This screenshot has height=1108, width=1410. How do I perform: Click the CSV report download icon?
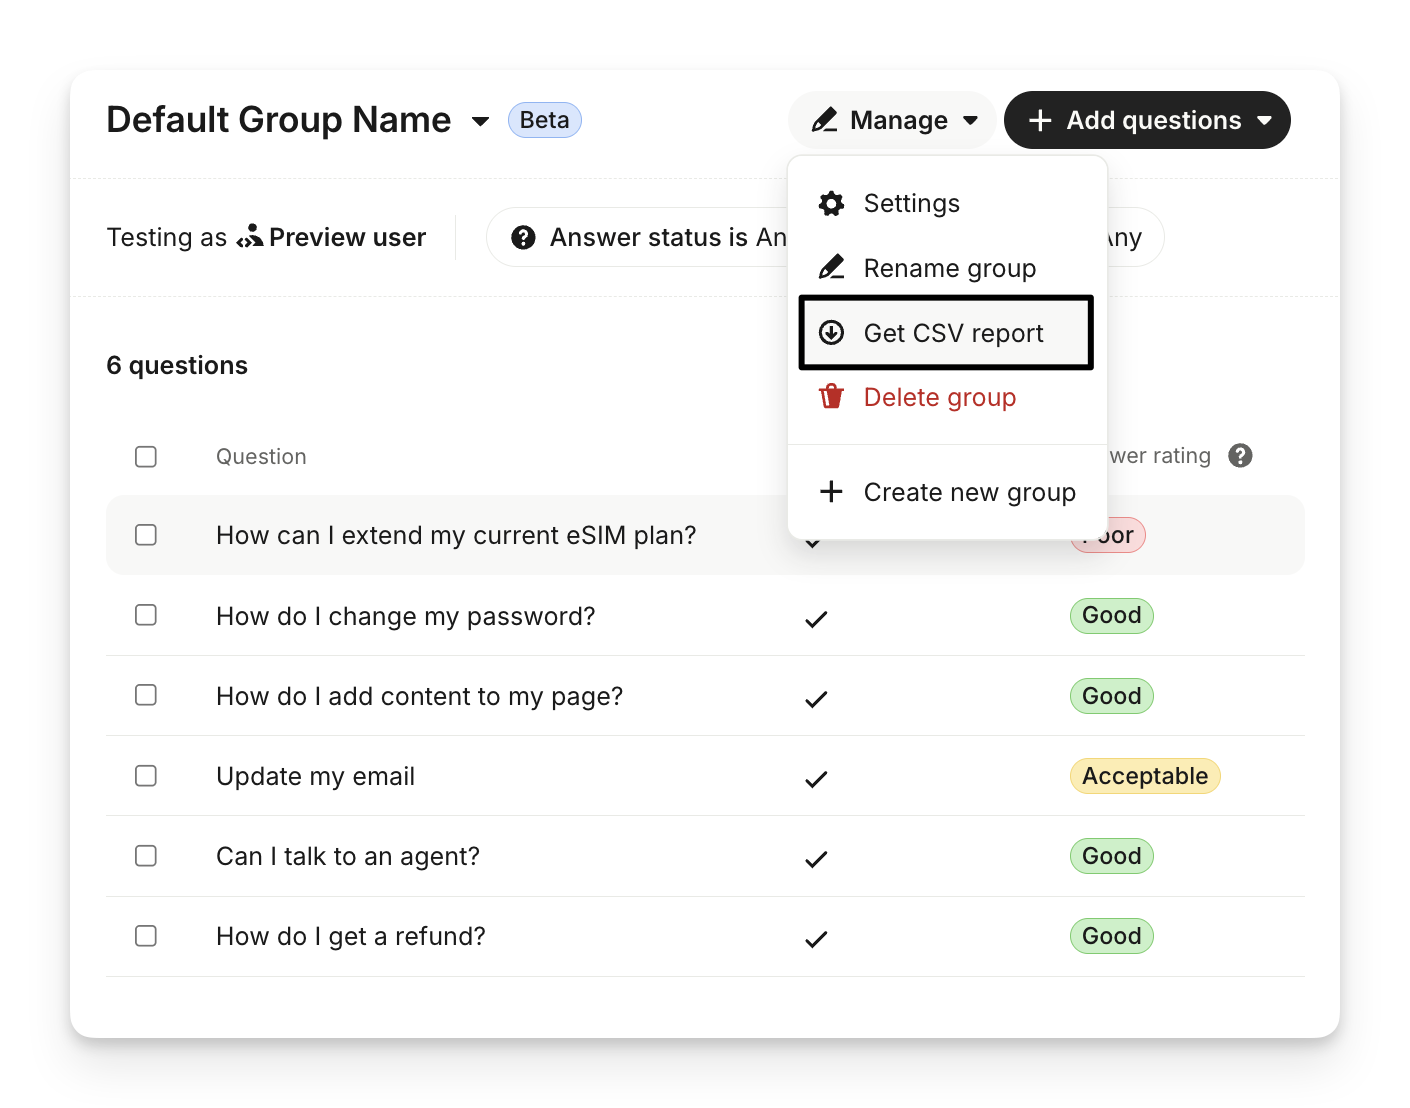(x=831, y=333)
